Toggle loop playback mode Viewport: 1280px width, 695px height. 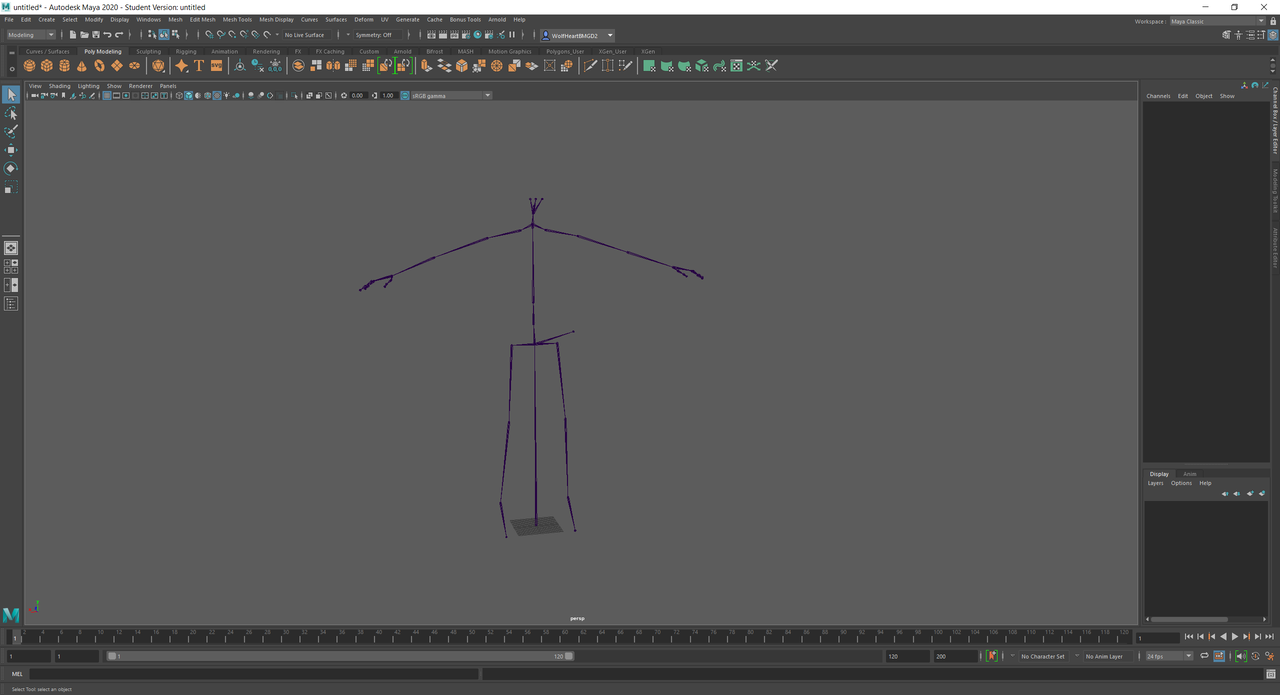(x=1205, y=656)
